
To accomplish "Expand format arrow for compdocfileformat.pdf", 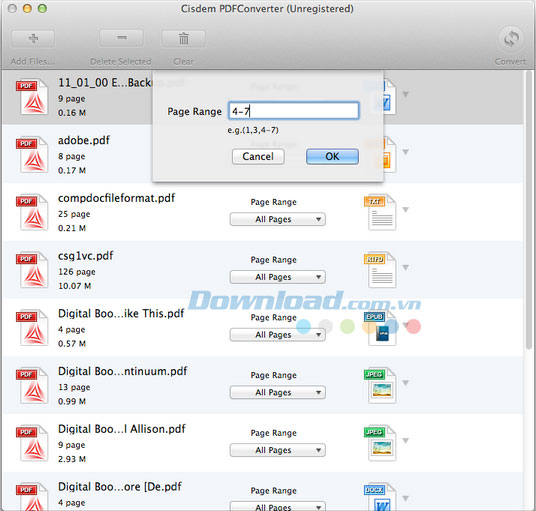I will tap(405, 210).
